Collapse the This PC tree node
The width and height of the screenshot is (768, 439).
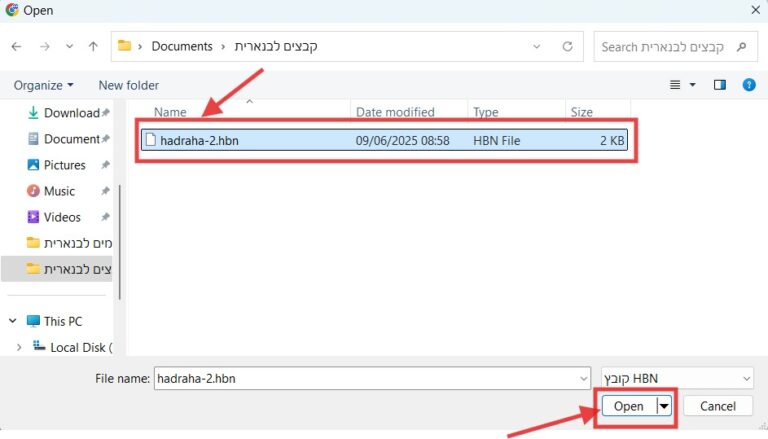tap(13, 321)
